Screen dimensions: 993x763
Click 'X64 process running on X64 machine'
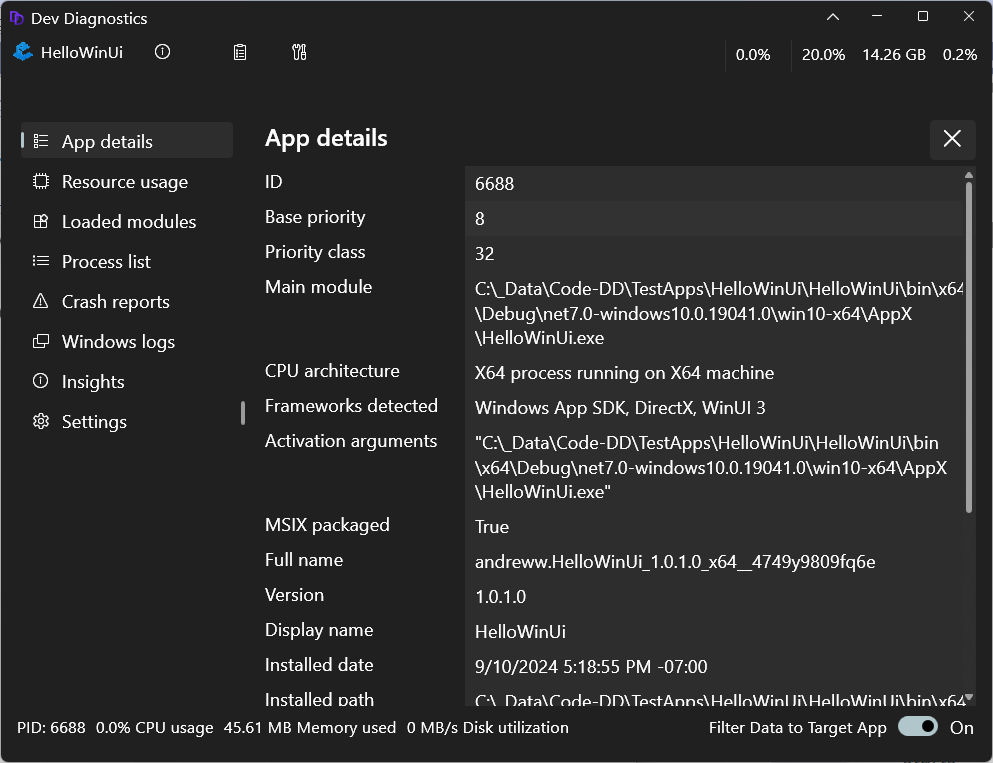(624, 372)
